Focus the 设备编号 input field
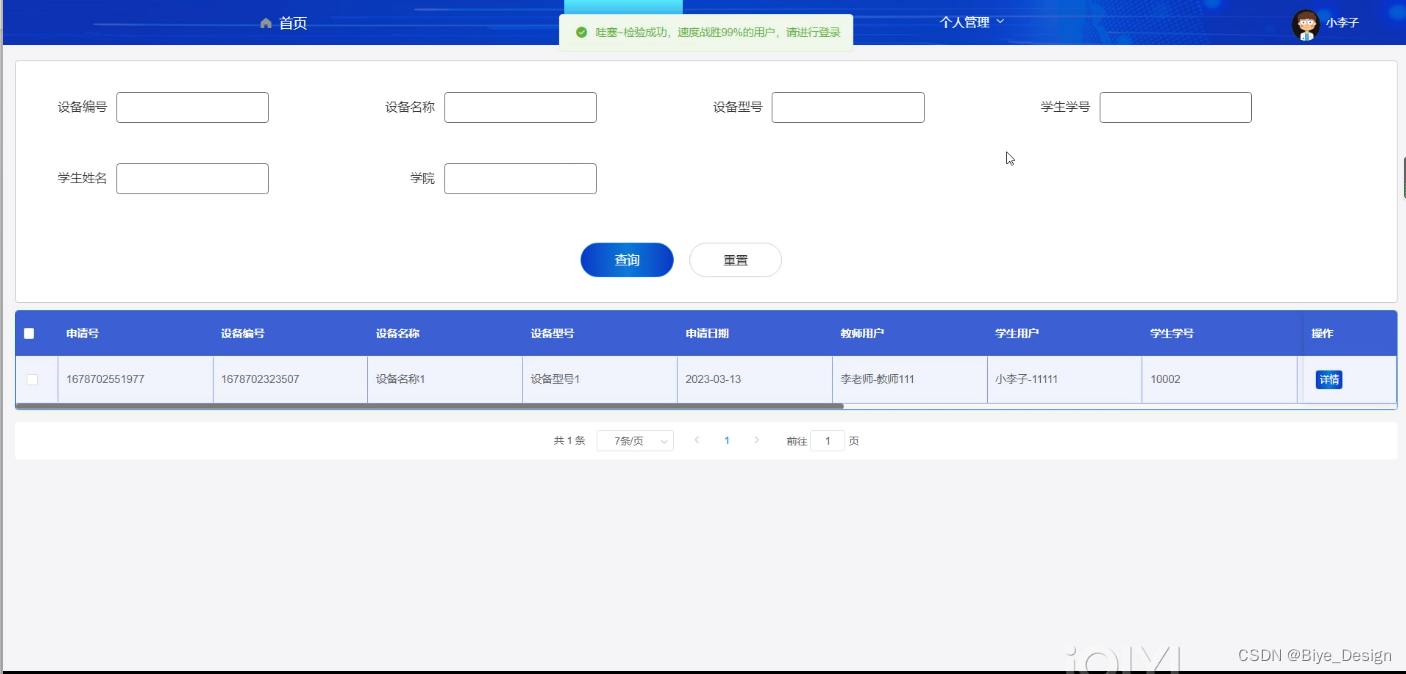 192,107
